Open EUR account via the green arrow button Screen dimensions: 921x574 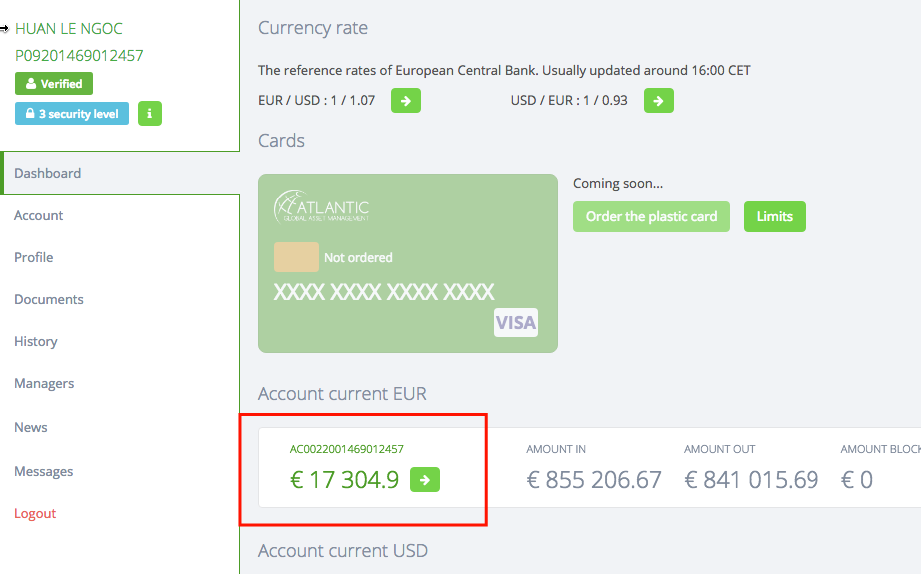tap(424, 480)
